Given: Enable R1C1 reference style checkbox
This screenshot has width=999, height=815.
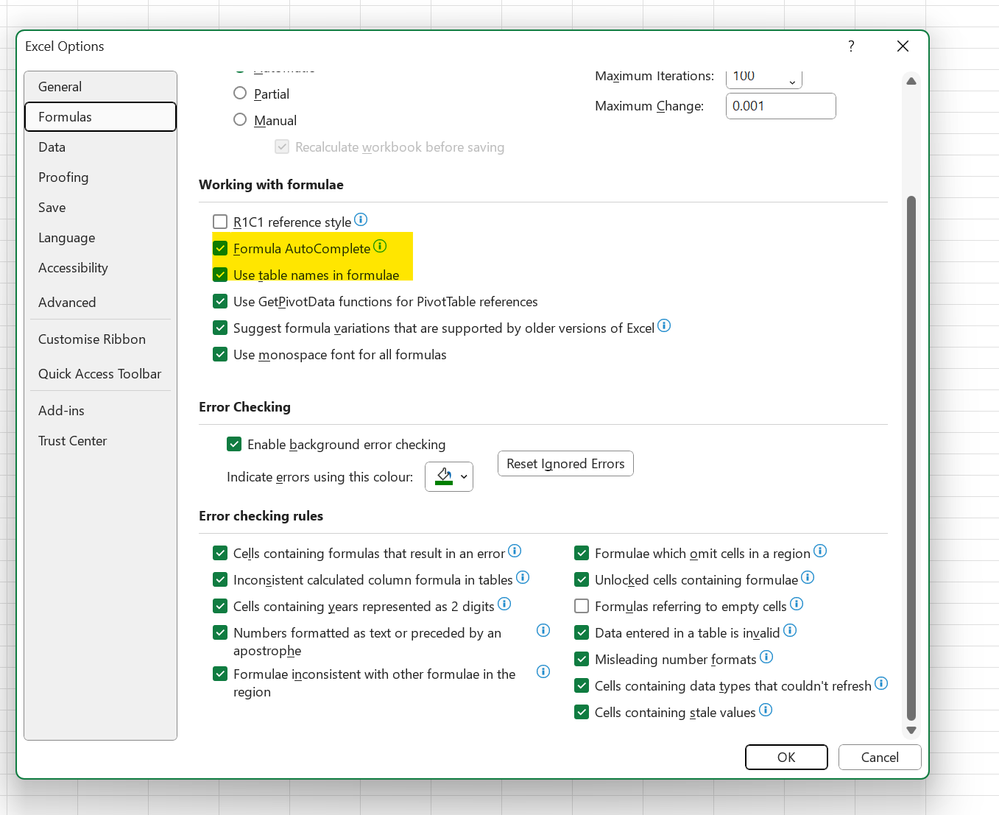Looking at the screenshot, I should (220, 222).
